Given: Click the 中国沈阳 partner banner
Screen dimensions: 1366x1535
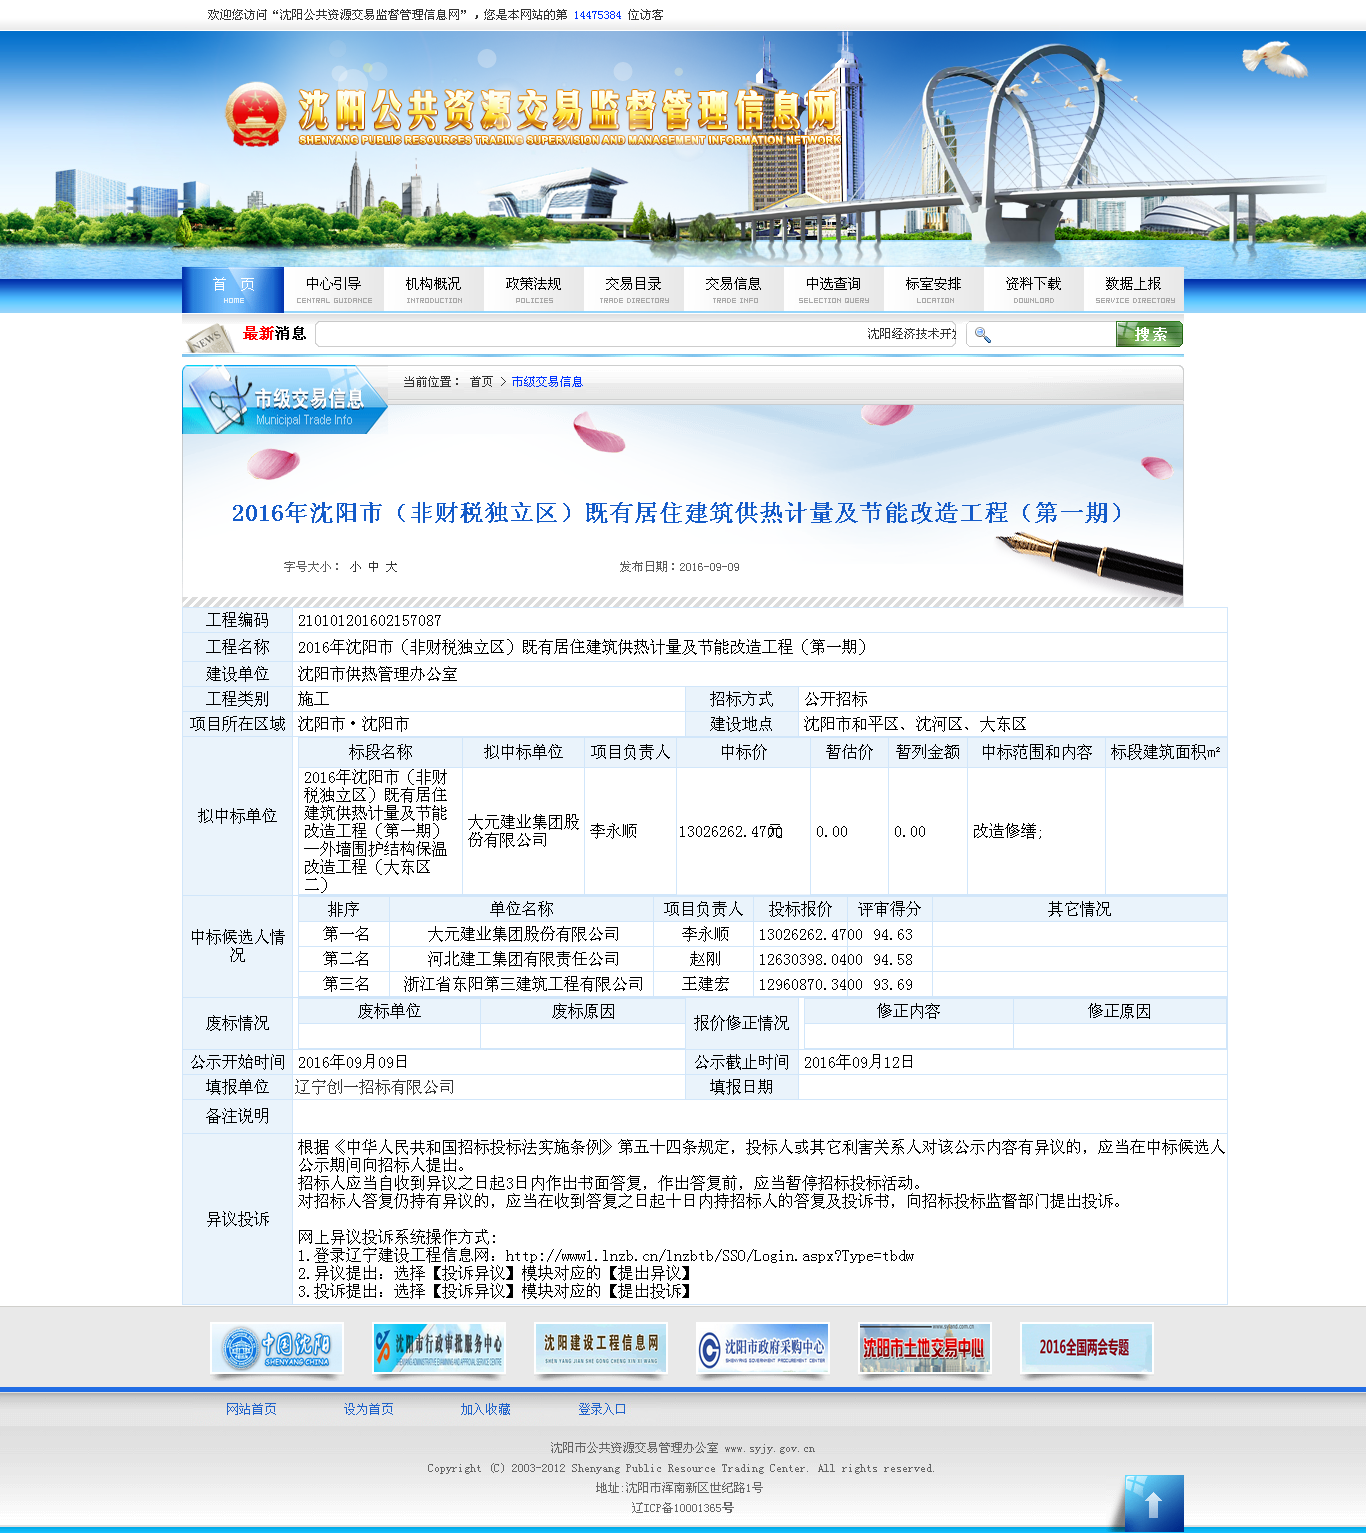Looking at the screenshot, I should [277, 1348].
